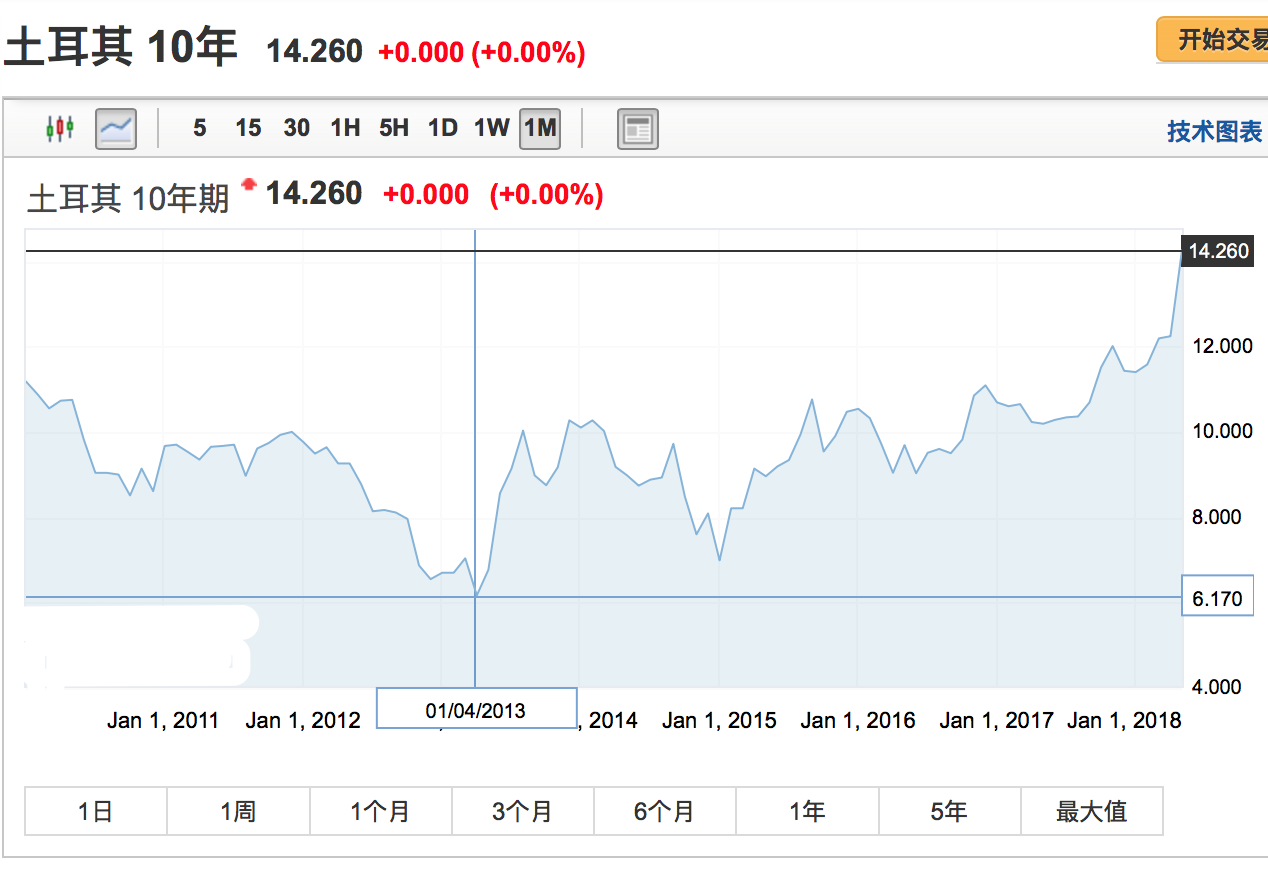This screenshot has width=1268, height=872.
Task: Click the red marker next to the chart title
Action: click(x=249, y=185)
